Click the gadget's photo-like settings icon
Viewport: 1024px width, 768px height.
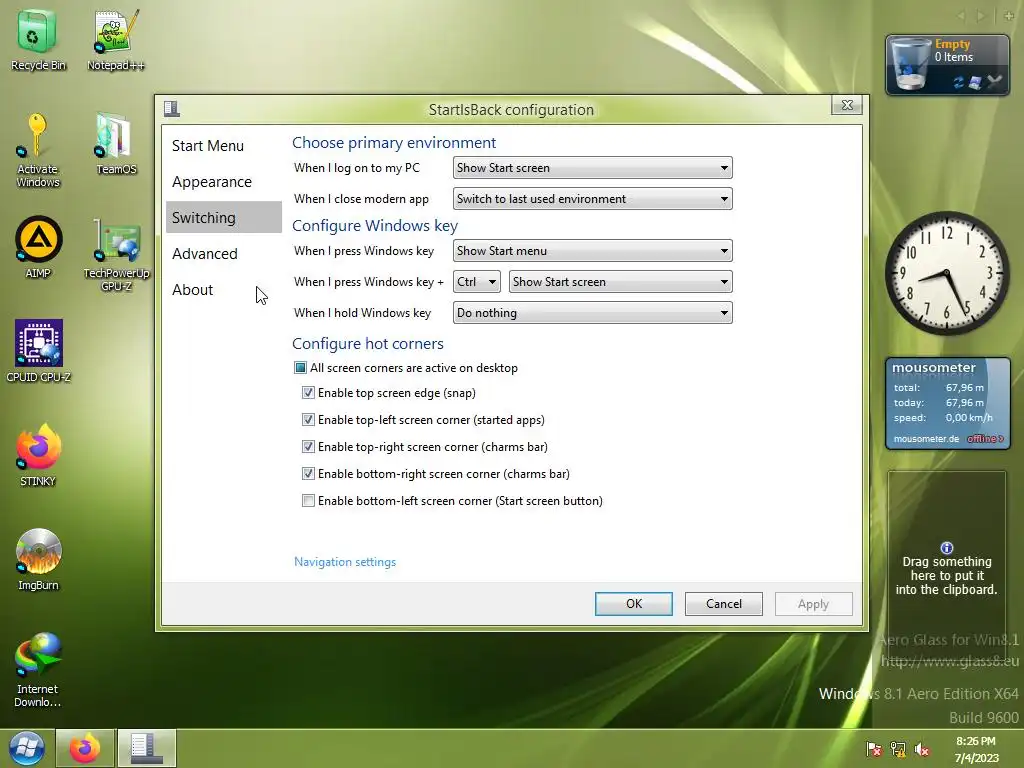[x=976, y=82]
